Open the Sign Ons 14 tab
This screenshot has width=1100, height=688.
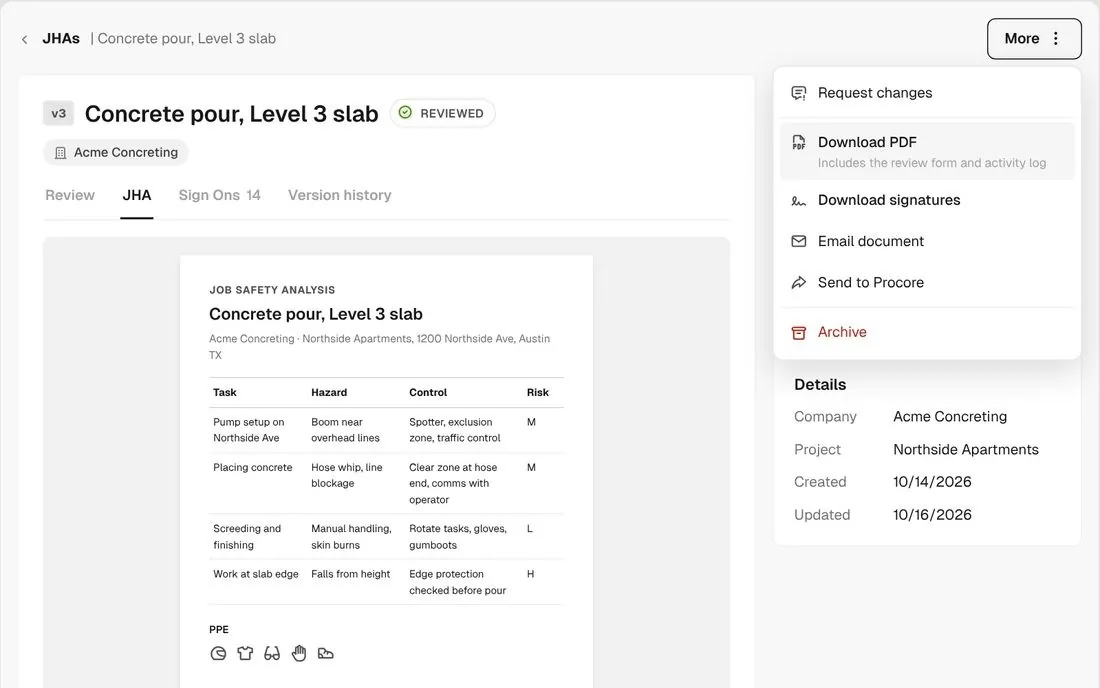pyautogui.click(x=219, y=195)
